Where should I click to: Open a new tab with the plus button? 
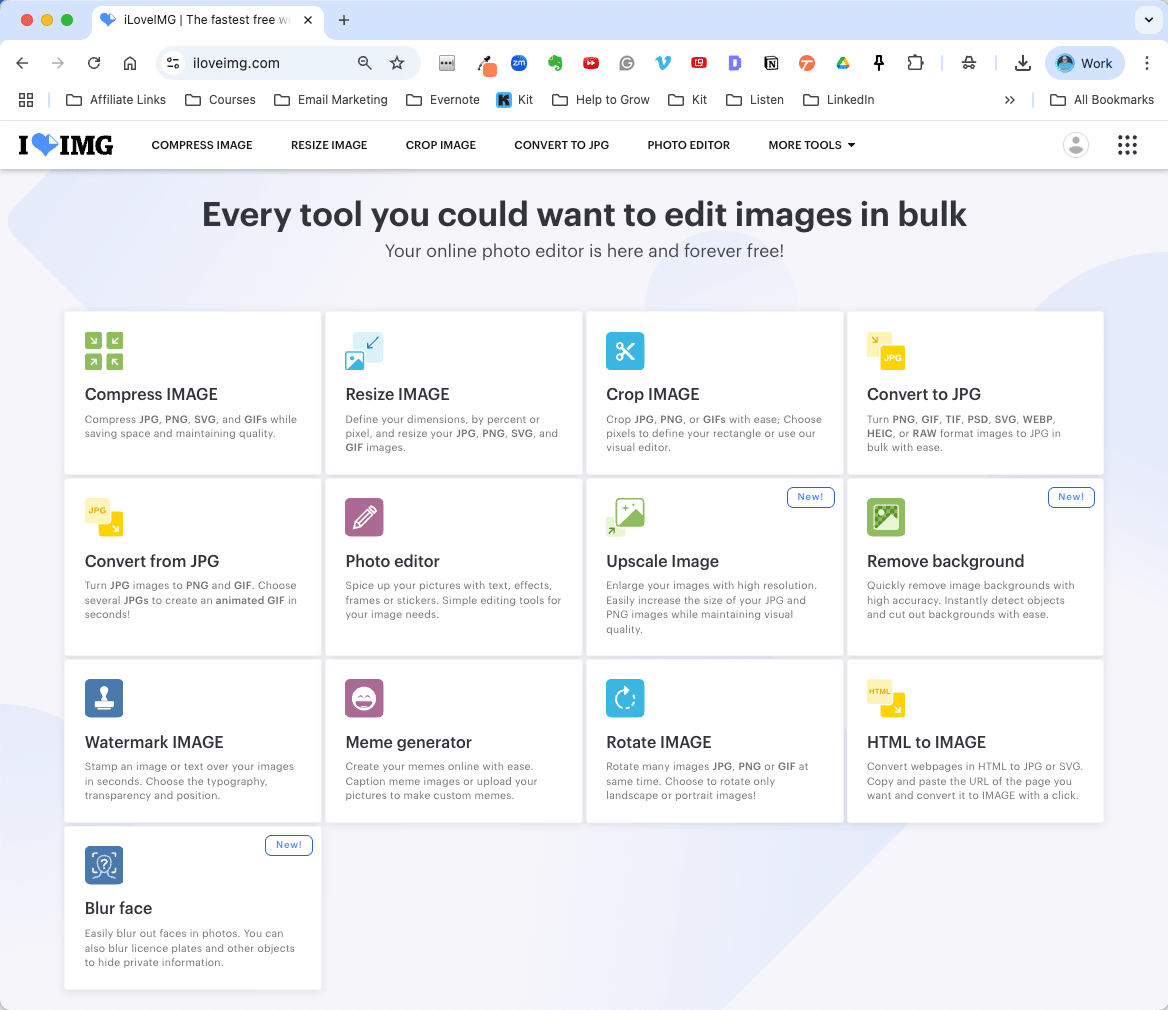coord(343,20)
